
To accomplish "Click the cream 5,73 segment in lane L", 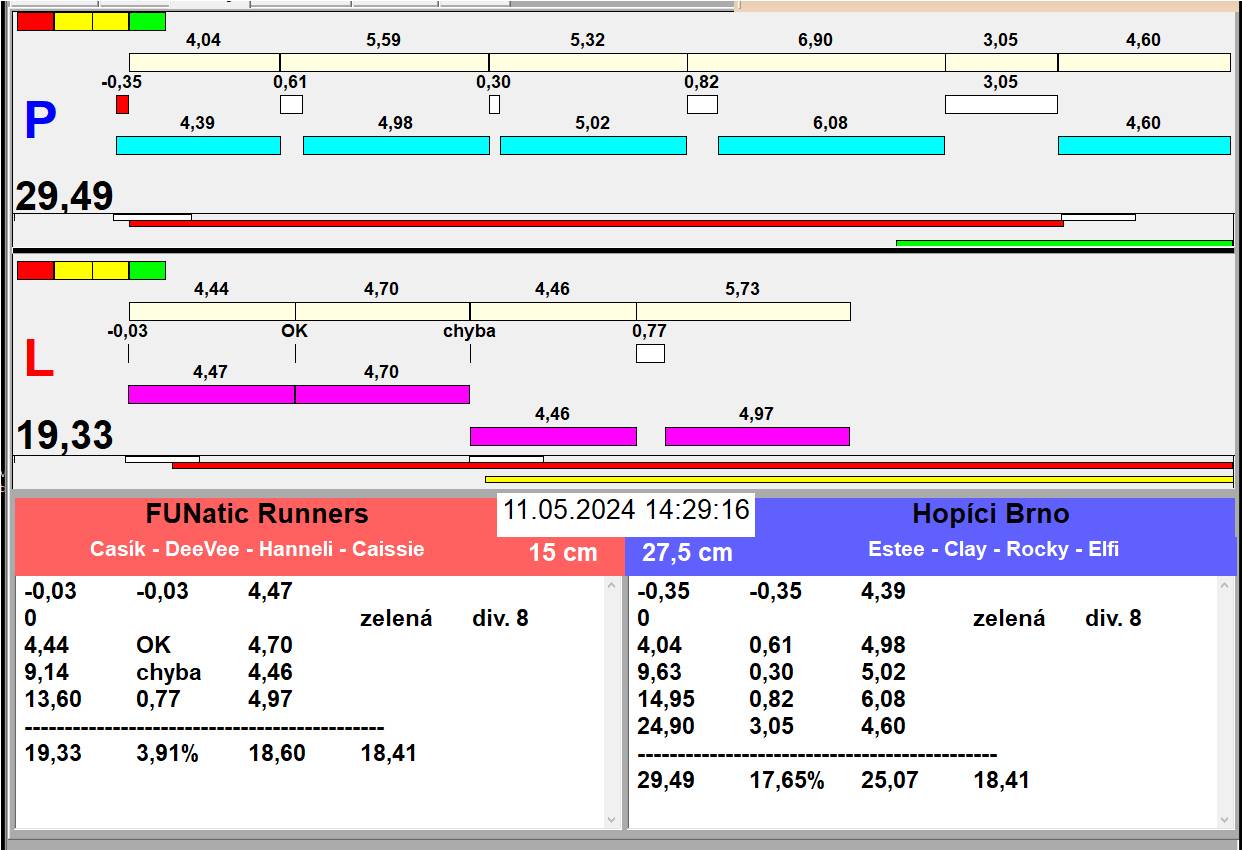I will pos(743,311).
